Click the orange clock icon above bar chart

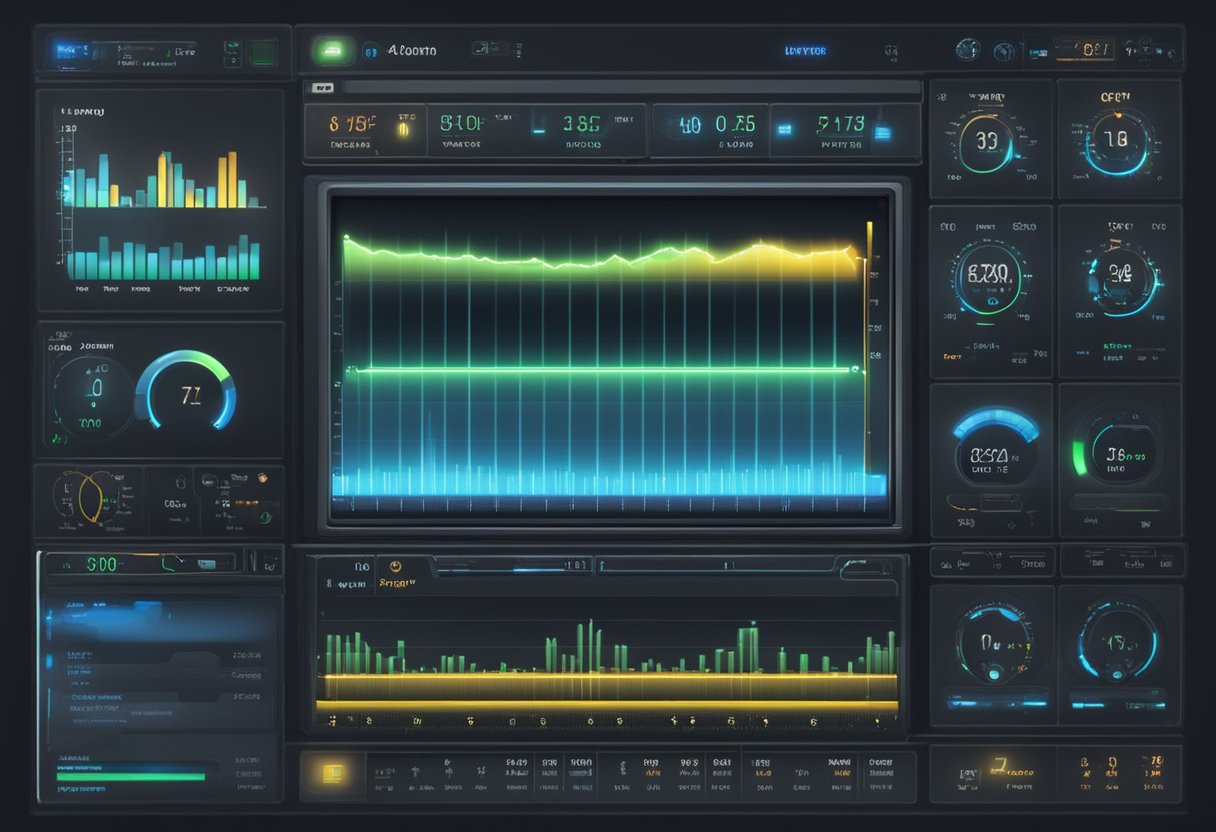tap(396, 566)
